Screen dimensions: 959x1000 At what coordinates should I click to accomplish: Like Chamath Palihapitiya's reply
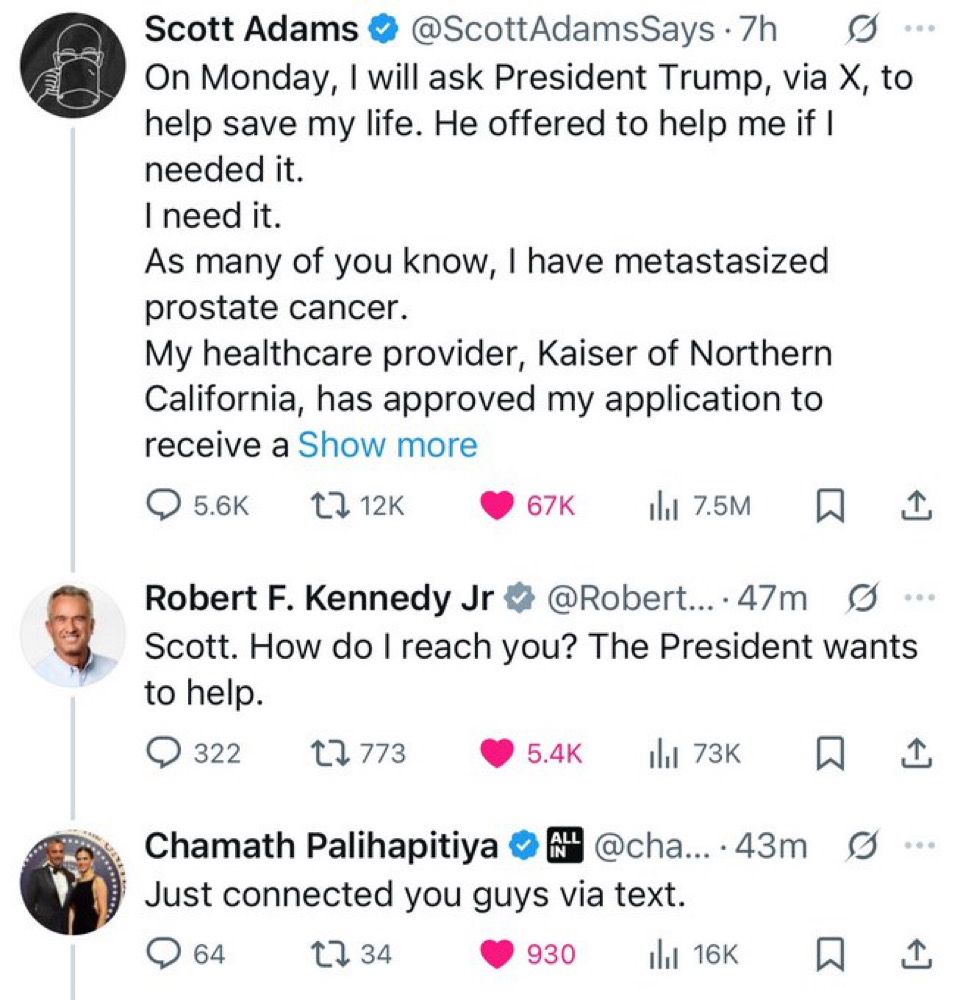tap(497, 955)
